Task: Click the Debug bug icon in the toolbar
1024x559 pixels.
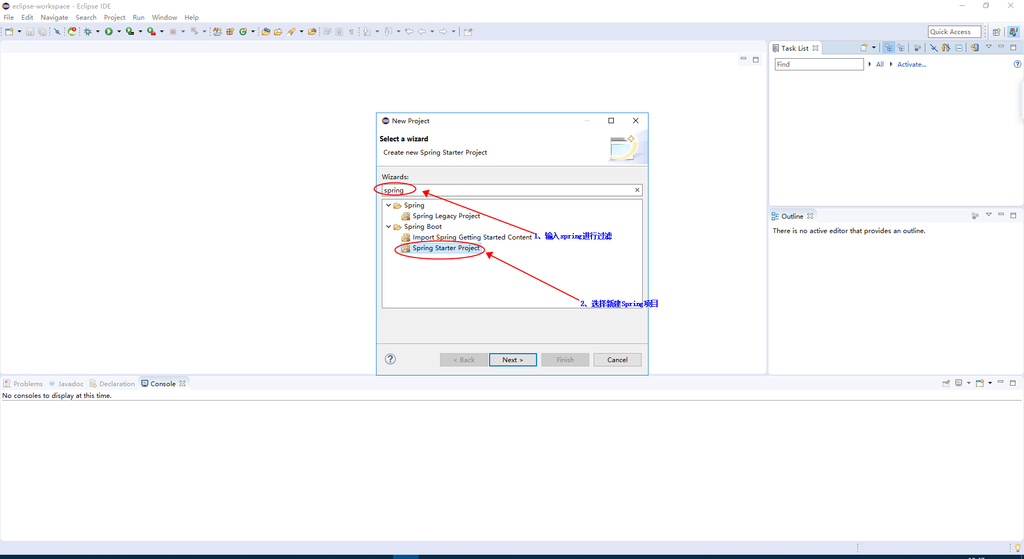Action: (x=88, y=32)
